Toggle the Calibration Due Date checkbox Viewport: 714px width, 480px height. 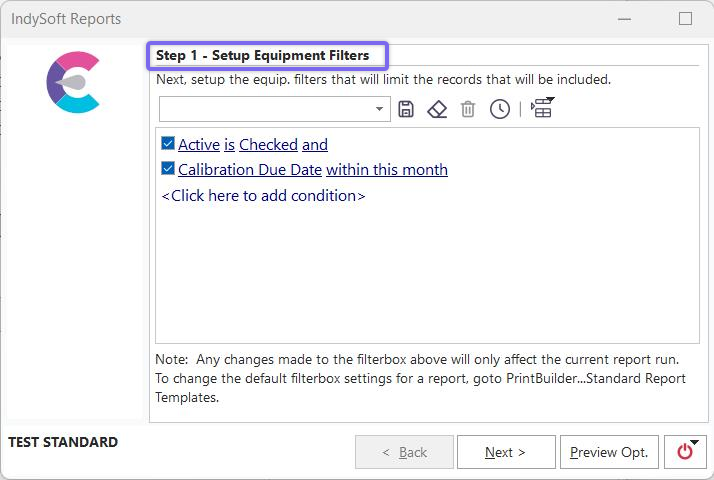168,169
